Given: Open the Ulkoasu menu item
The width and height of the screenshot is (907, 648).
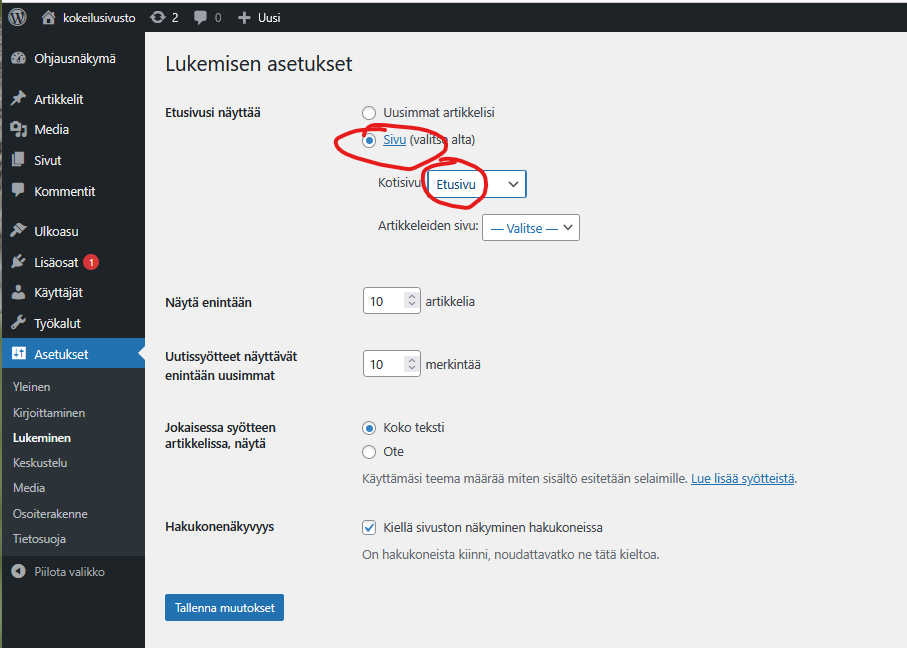Looking at the screenshot, I should 73,231.
